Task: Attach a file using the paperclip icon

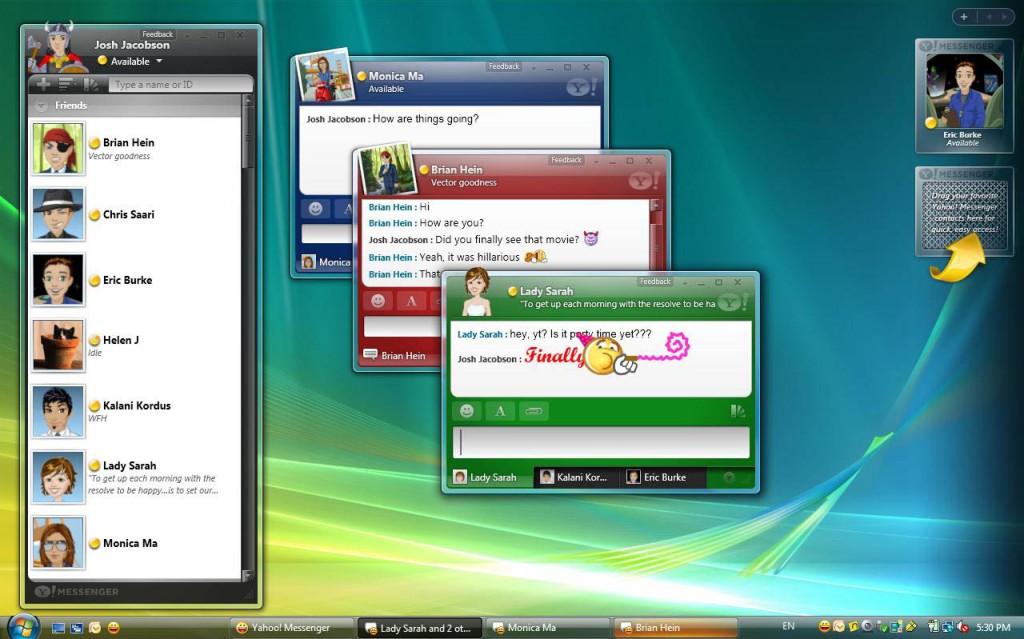Action: click(x=533, y=410)
